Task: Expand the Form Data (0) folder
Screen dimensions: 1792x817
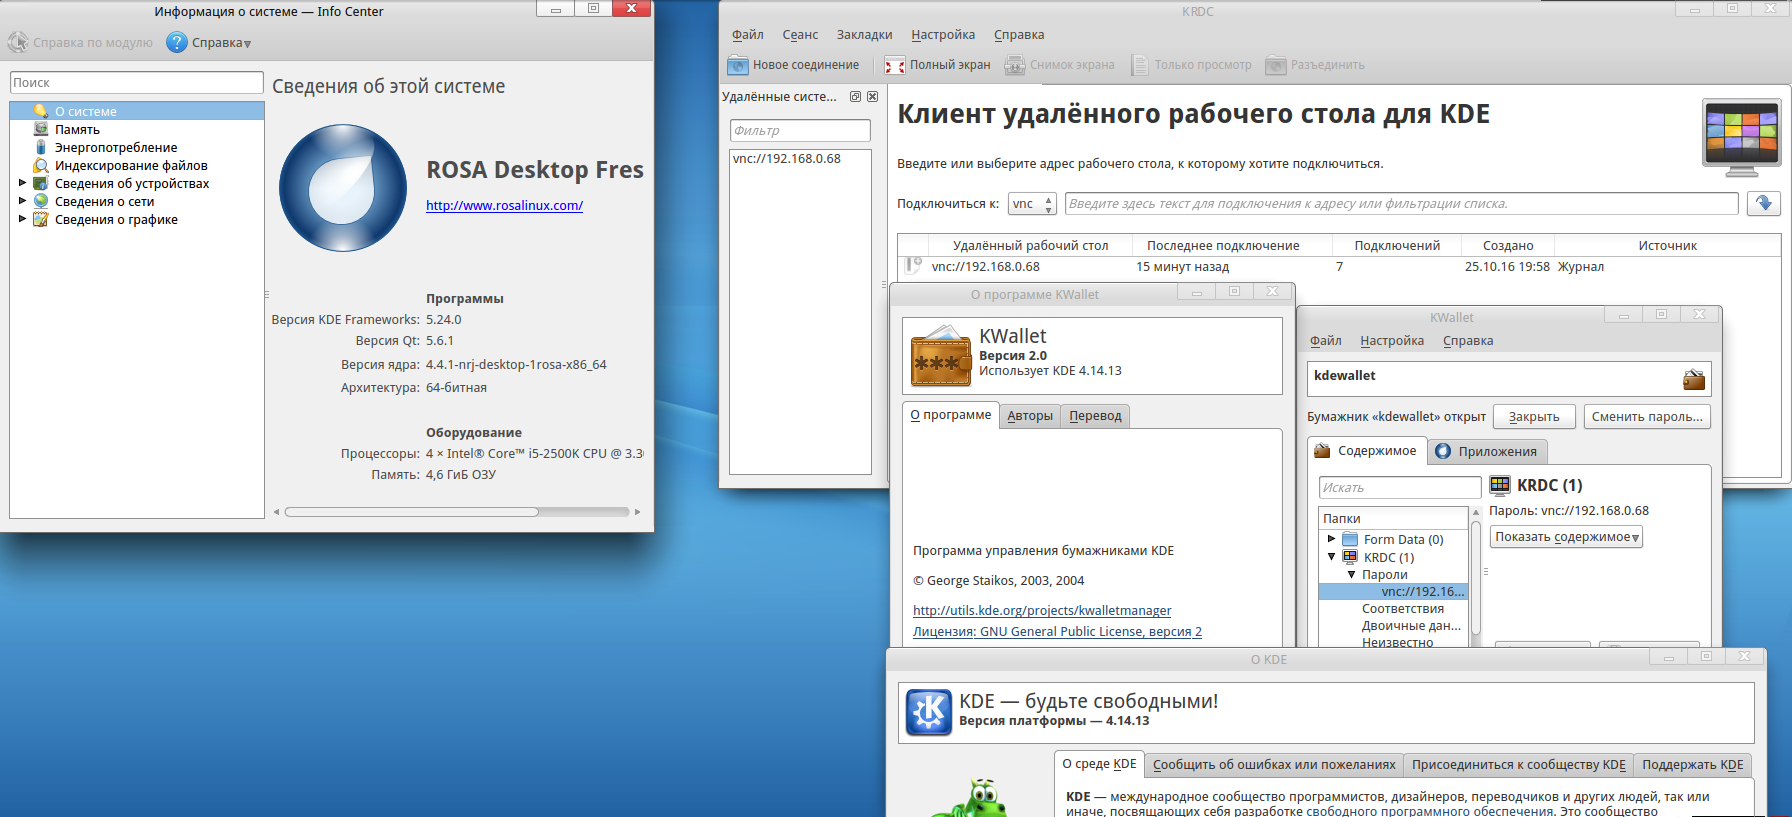Action: pyautogui.click(x=1331, y=539)
